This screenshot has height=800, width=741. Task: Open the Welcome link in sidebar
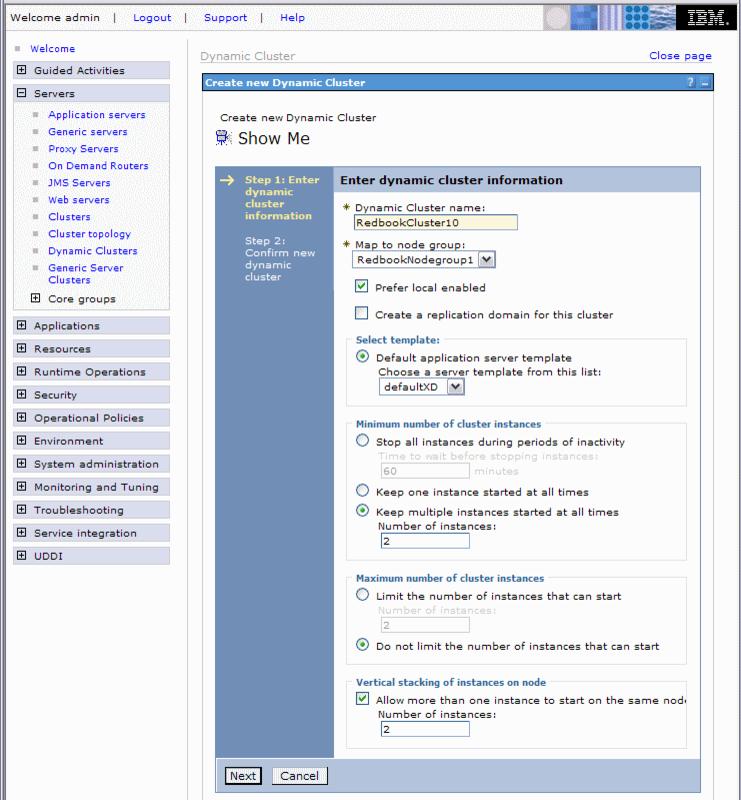tap(53, 48)
